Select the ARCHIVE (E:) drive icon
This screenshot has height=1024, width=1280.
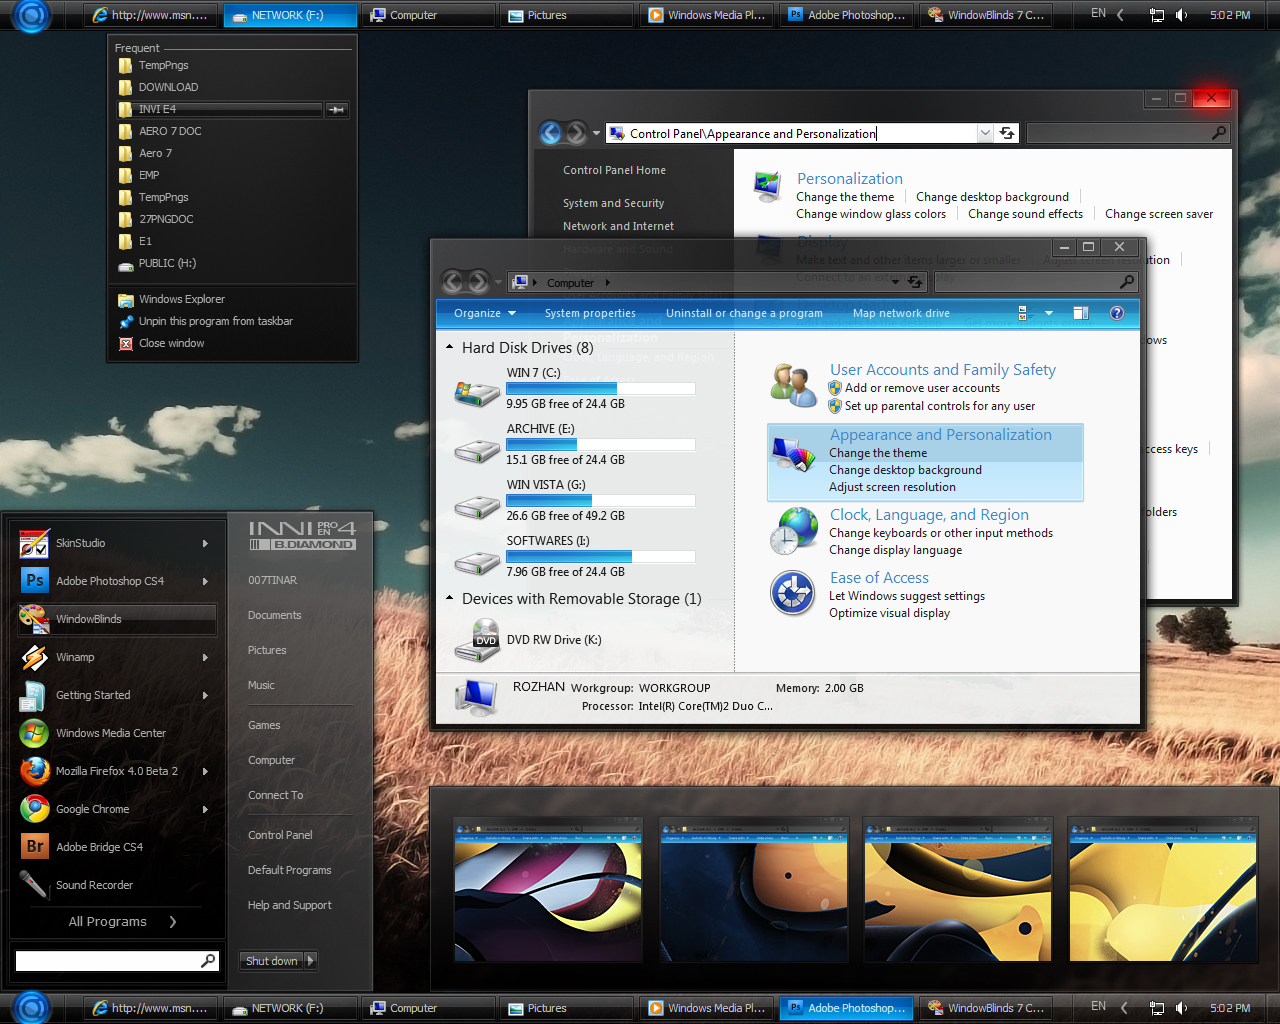point(477,450)
